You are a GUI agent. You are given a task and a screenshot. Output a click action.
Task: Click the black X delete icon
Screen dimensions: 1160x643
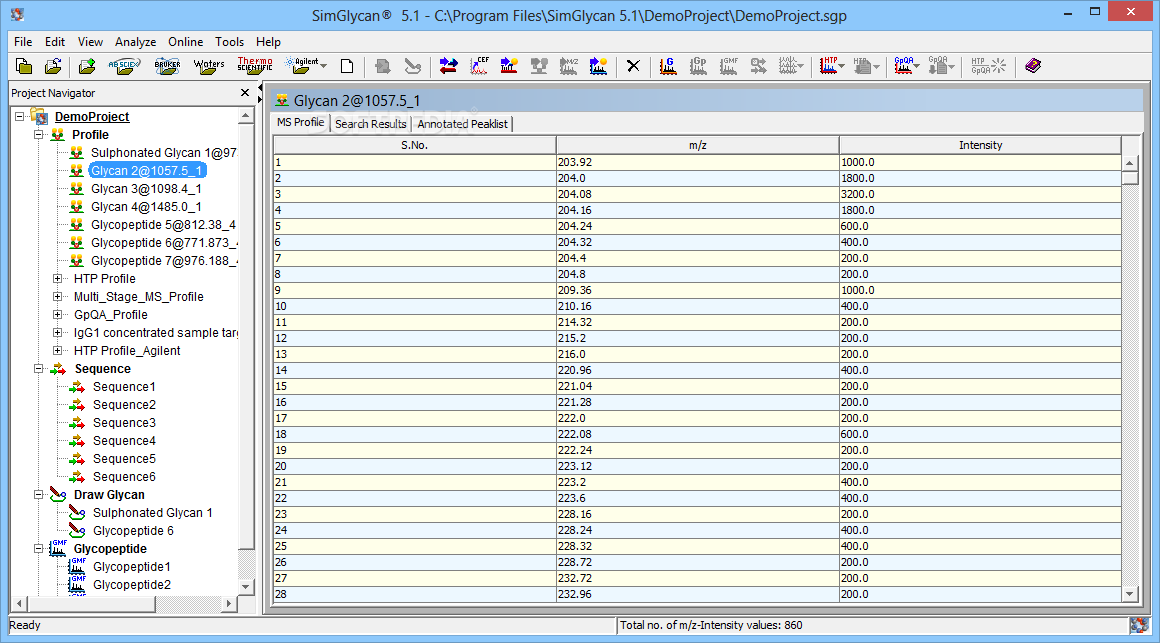pyautogui.click(x=633, y=67)
